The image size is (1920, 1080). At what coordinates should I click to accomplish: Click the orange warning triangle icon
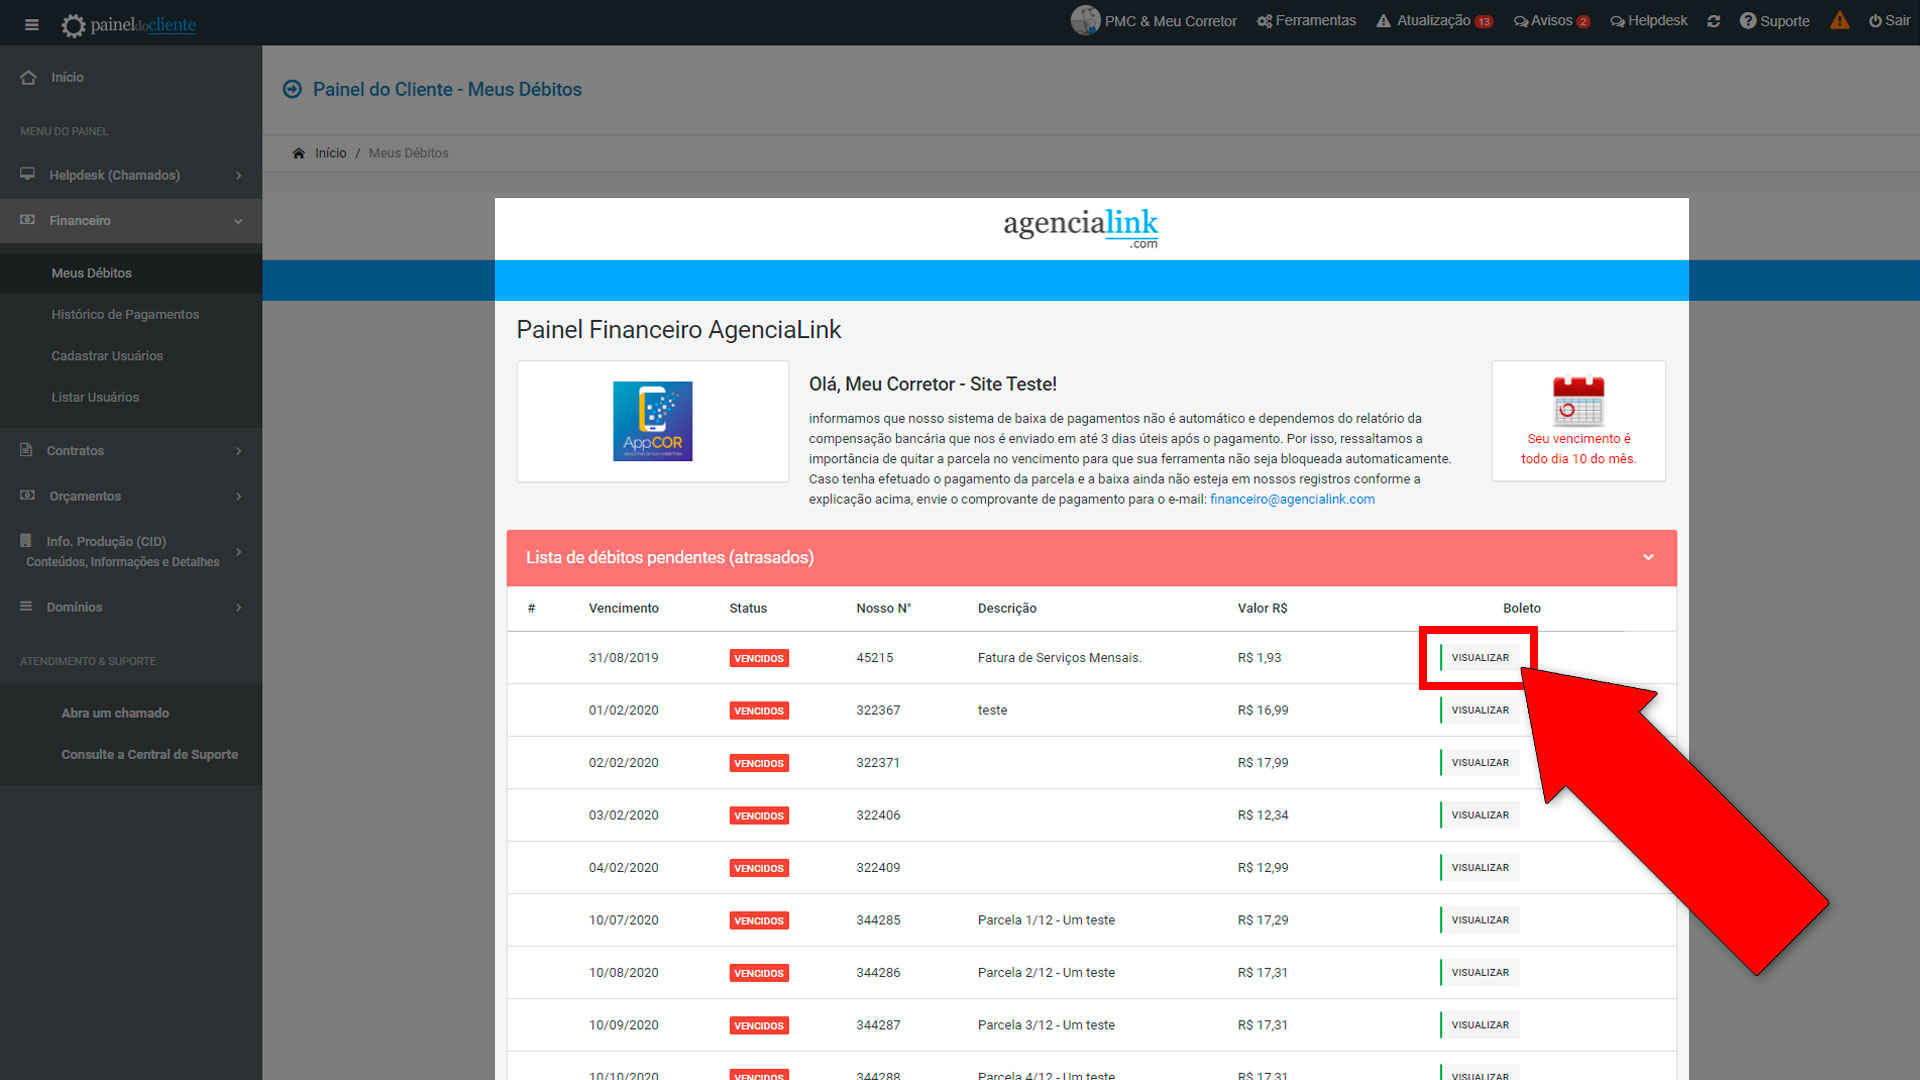1839,20
